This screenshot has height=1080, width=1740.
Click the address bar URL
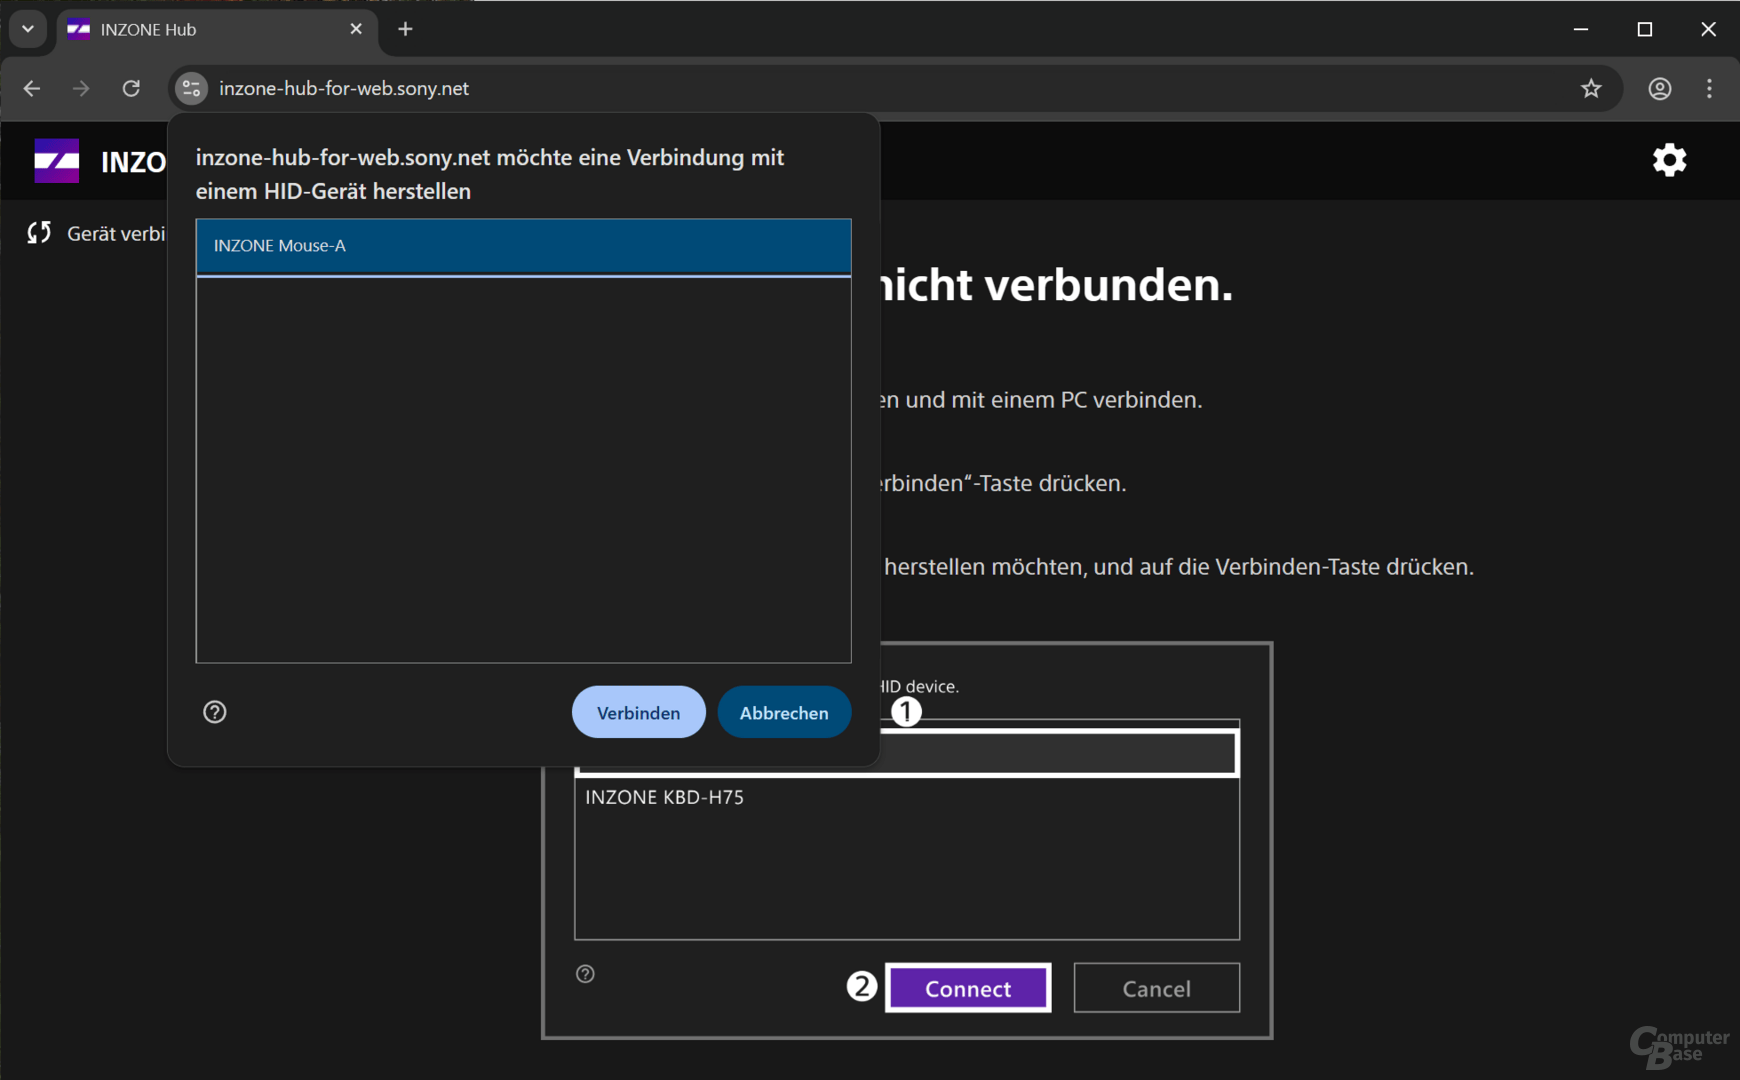tap(344, 89)
